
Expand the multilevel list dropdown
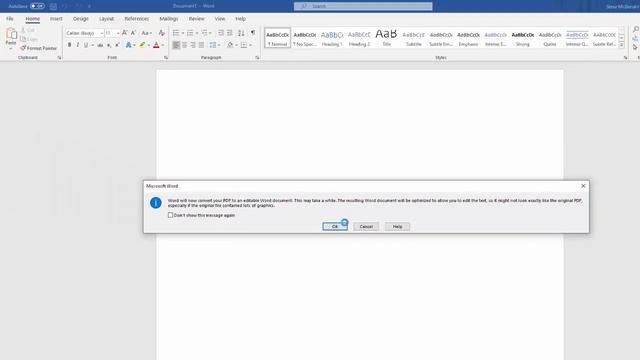[210, 33]
